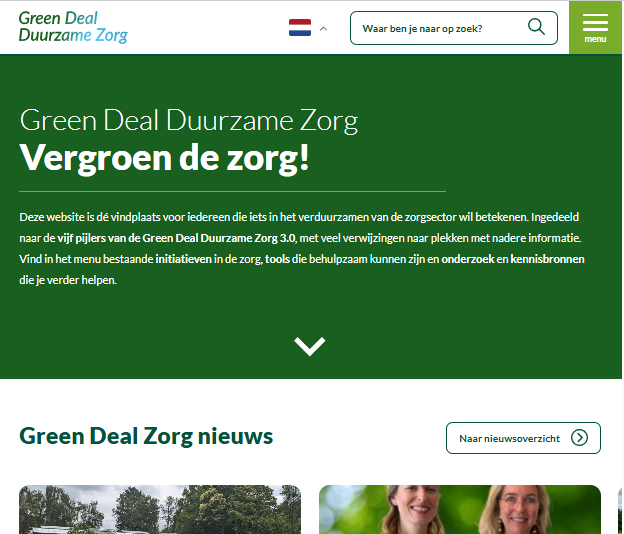This screenshot has width=624, height=534.
Task: Click the Green Deal Duurzame Zorg logo
Action: point(73,27)
